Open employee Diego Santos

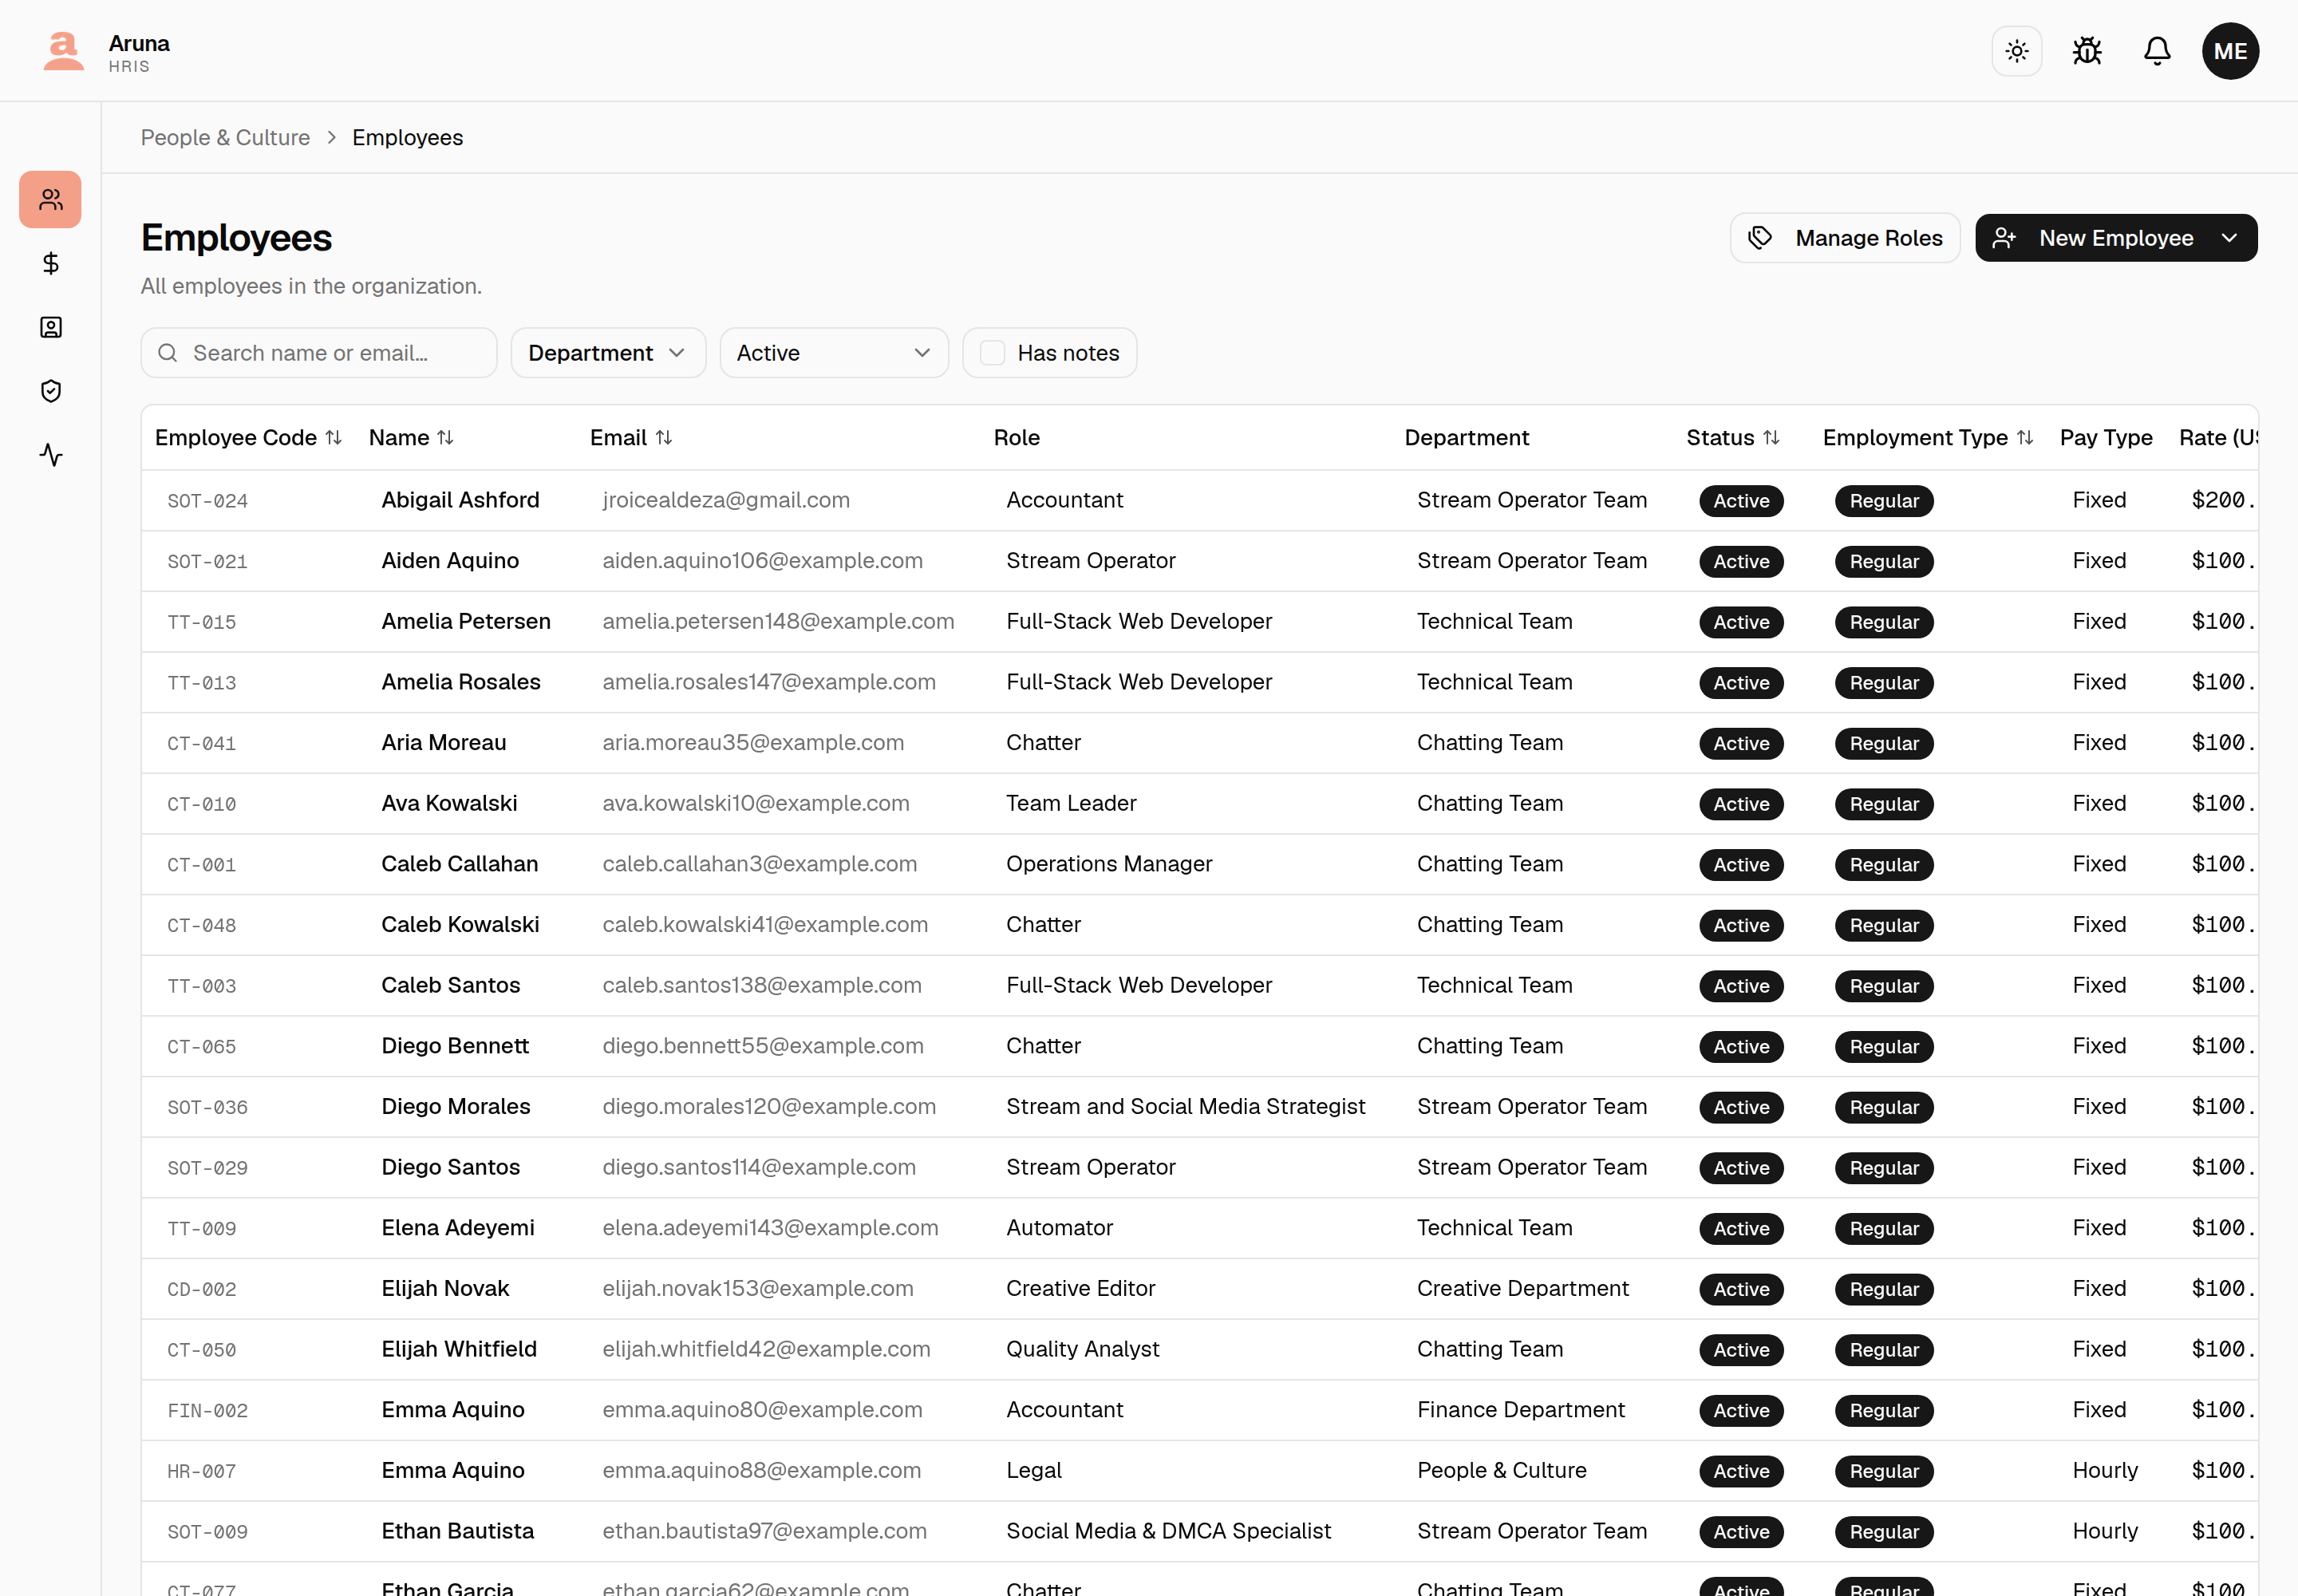451,1167
